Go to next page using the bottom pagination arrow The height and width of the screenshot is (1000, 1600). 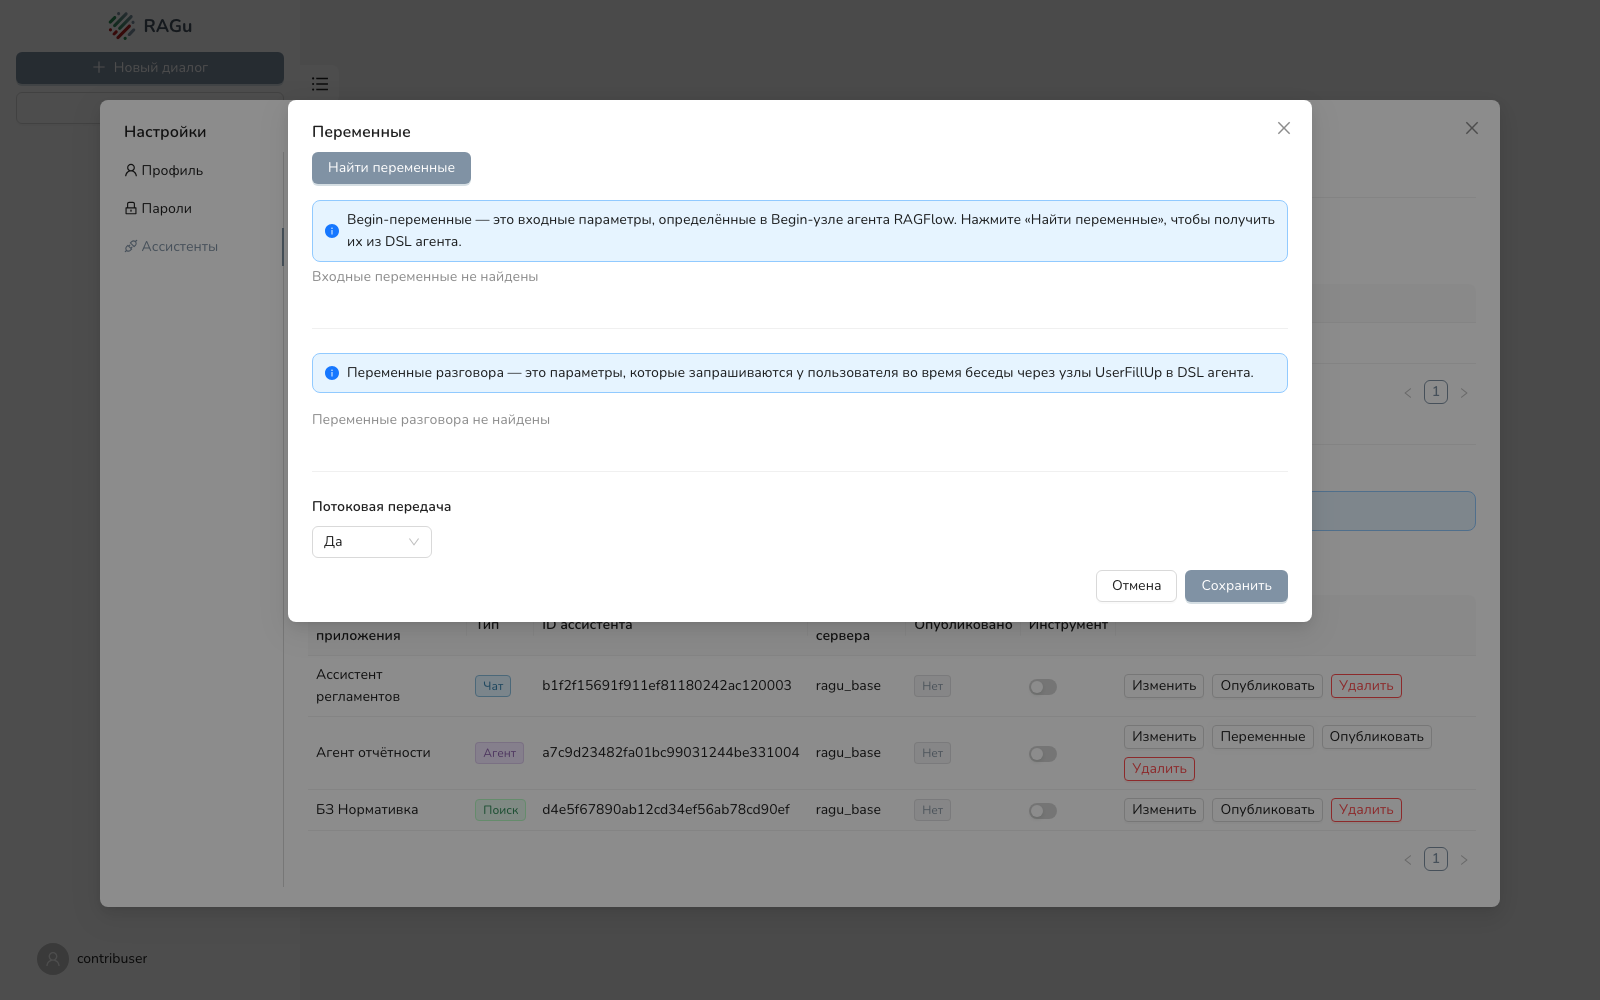tap(1464, 860)
